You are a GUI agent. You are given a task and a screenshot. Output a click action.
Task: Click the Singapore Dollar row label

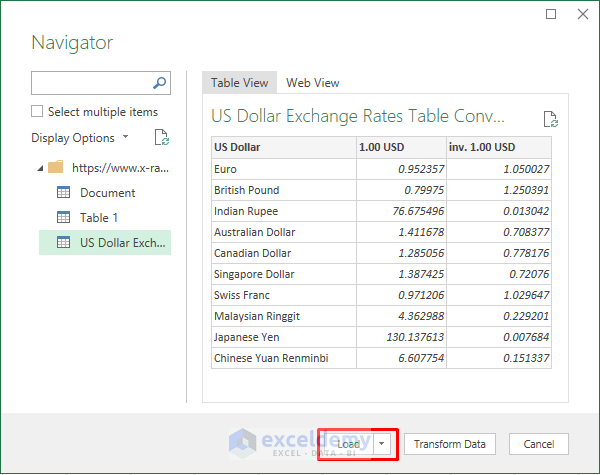(254, 274)
